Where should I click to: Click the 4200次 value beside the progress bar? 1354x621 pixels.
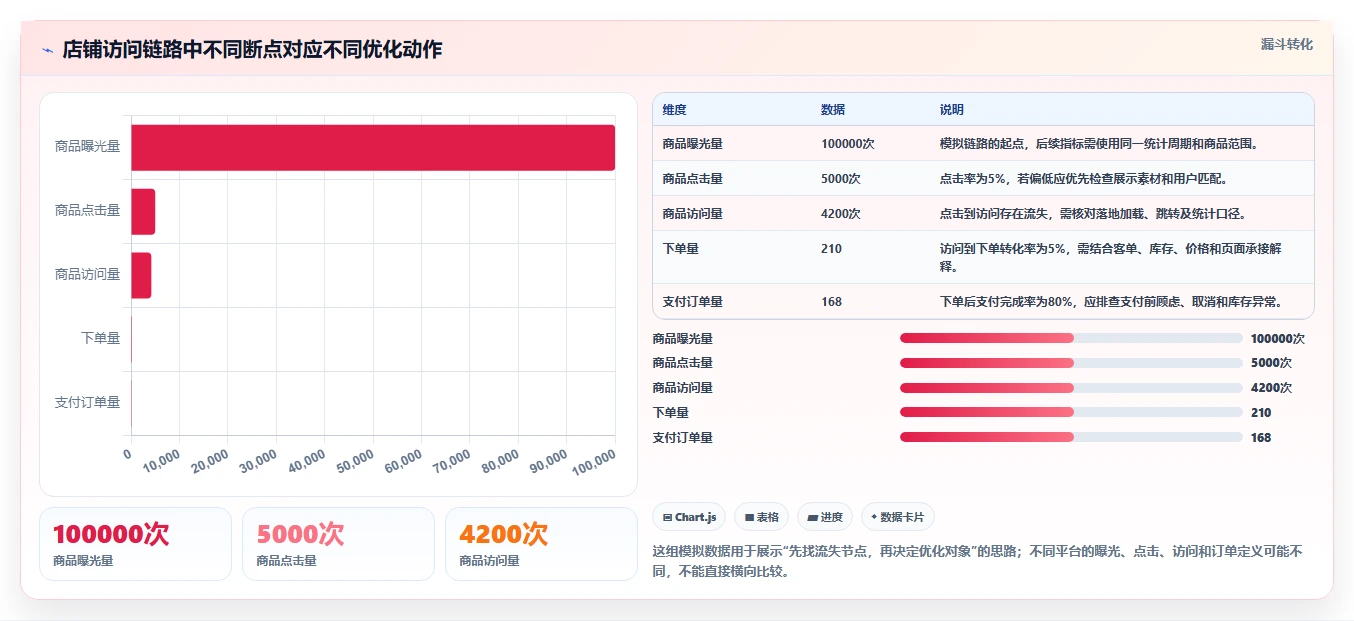[1271, 388]
